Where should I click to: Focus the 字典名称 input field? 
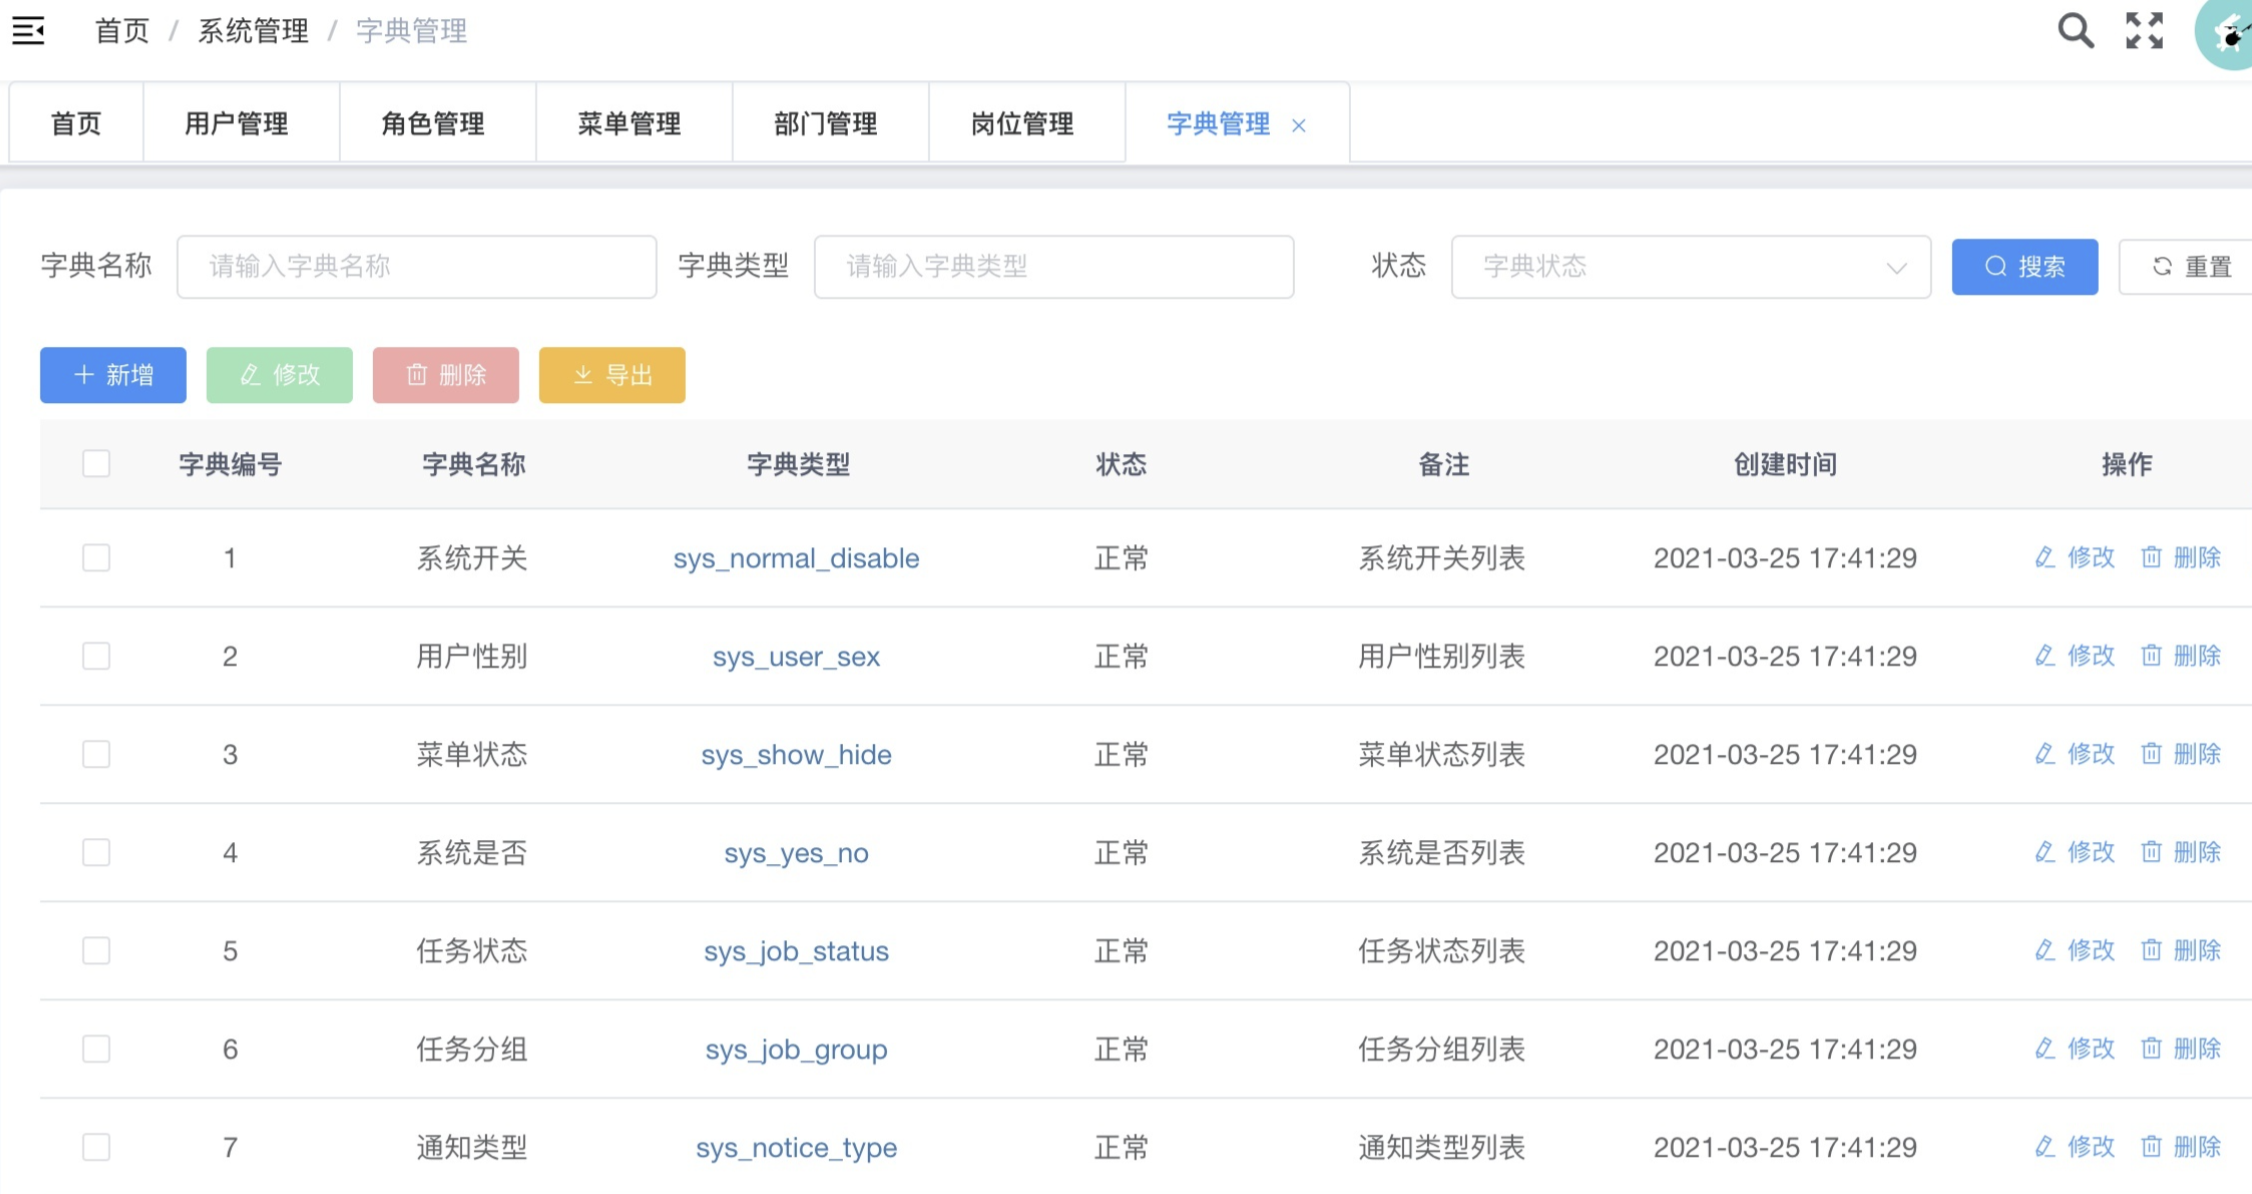pos(417,267)
